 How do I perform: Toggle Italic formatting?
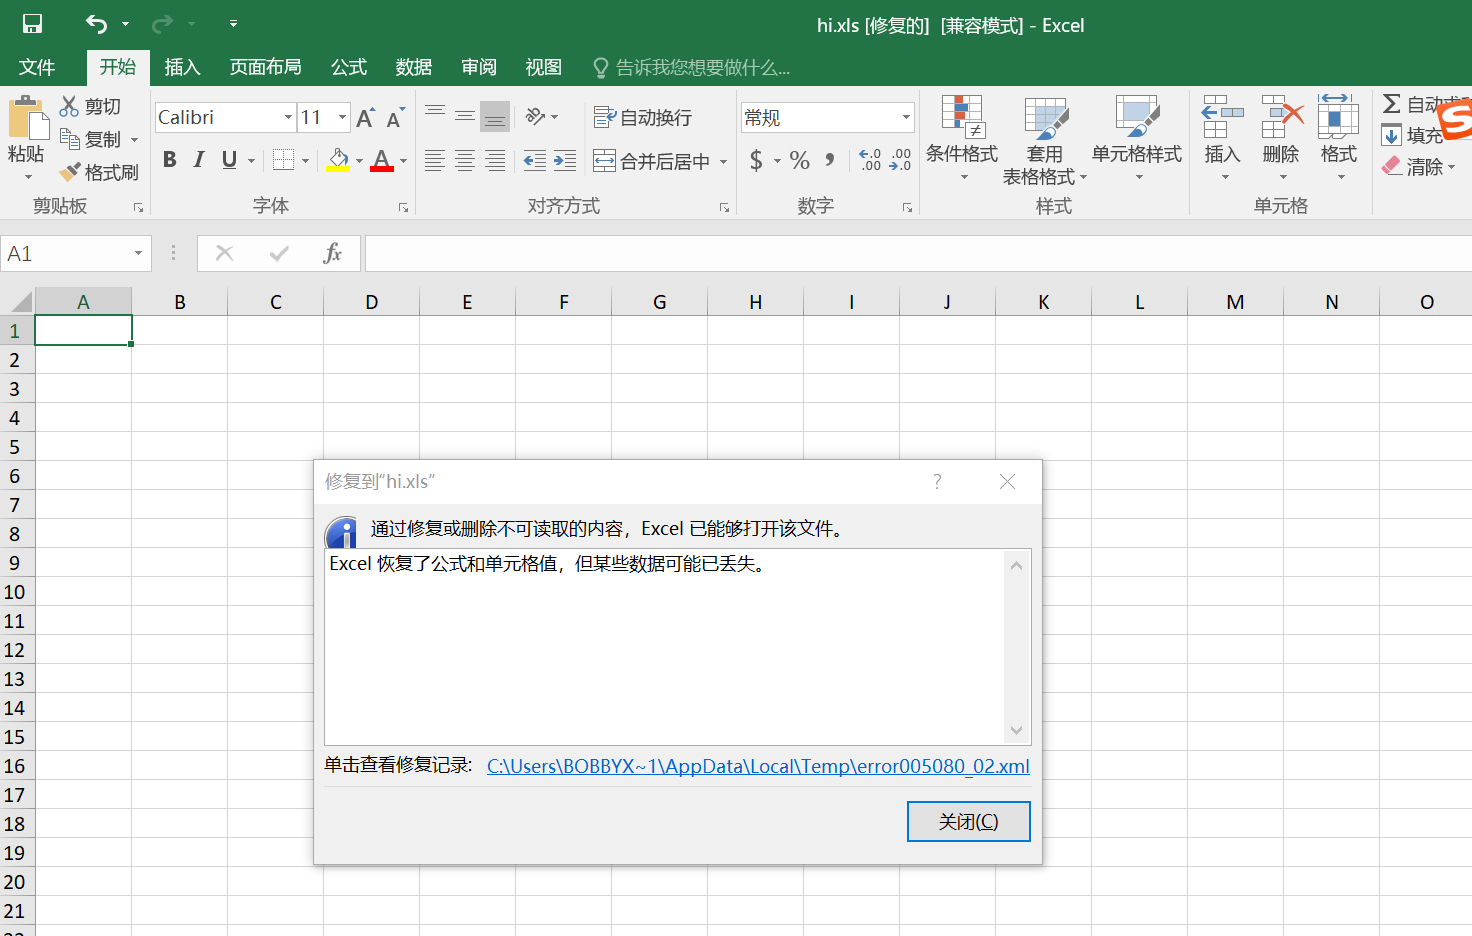199,160
